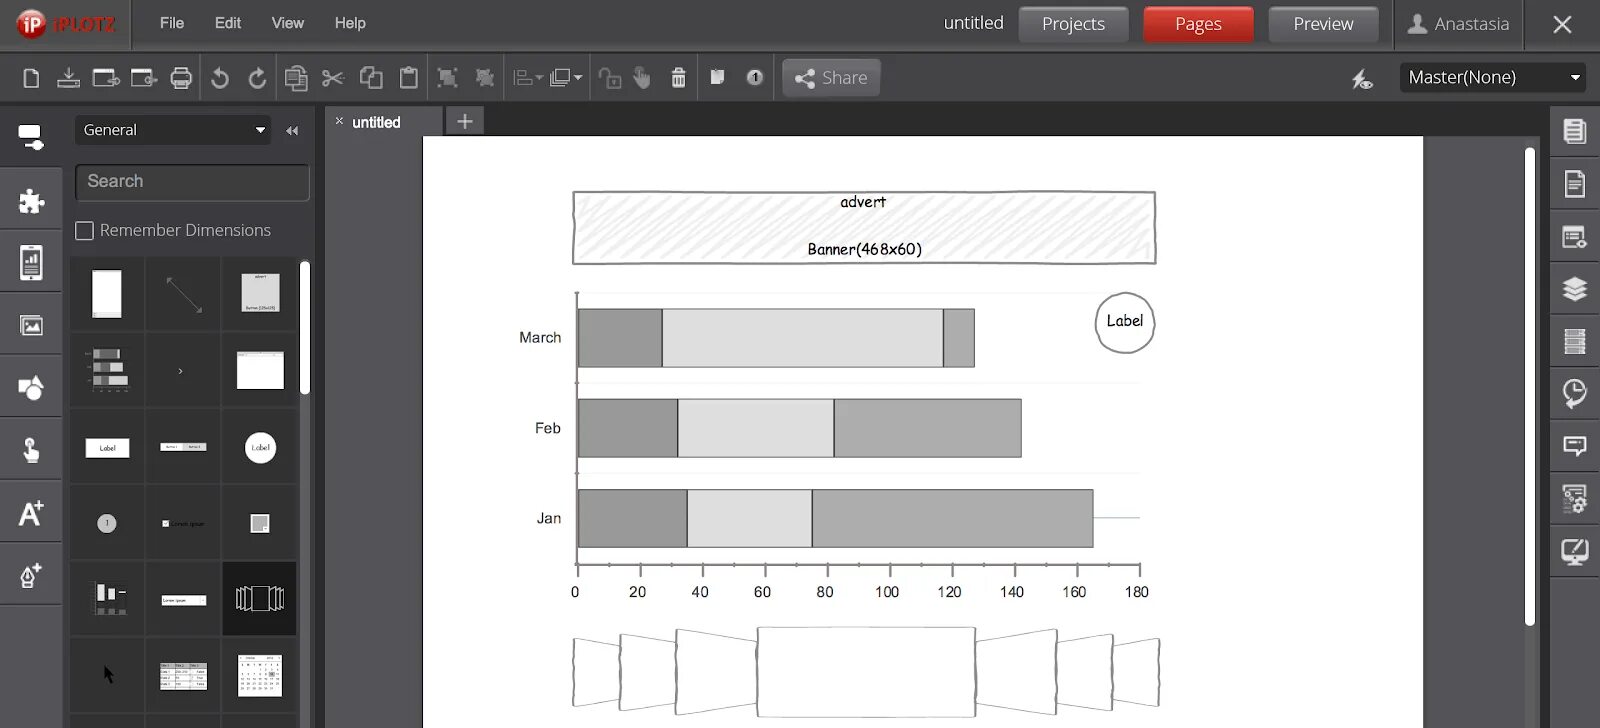Click the Search components field
1600x728 pixels.
click(192, 182)
